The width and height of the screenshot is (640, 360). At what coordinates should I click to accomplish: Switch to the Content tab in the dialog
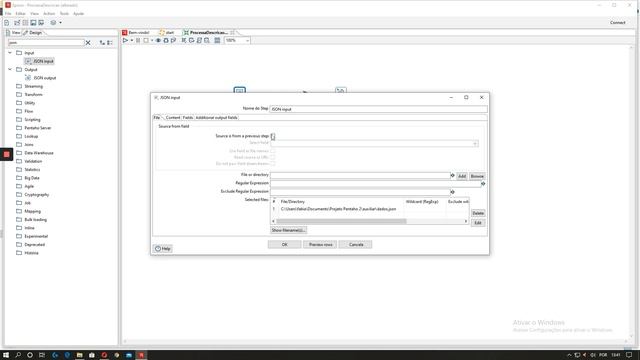[173, 118]
